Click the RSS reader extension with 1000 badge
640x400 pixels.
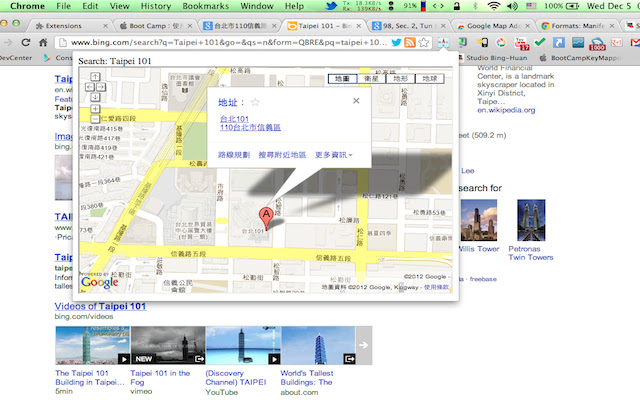pyautogui.click(x=597, y=43)
